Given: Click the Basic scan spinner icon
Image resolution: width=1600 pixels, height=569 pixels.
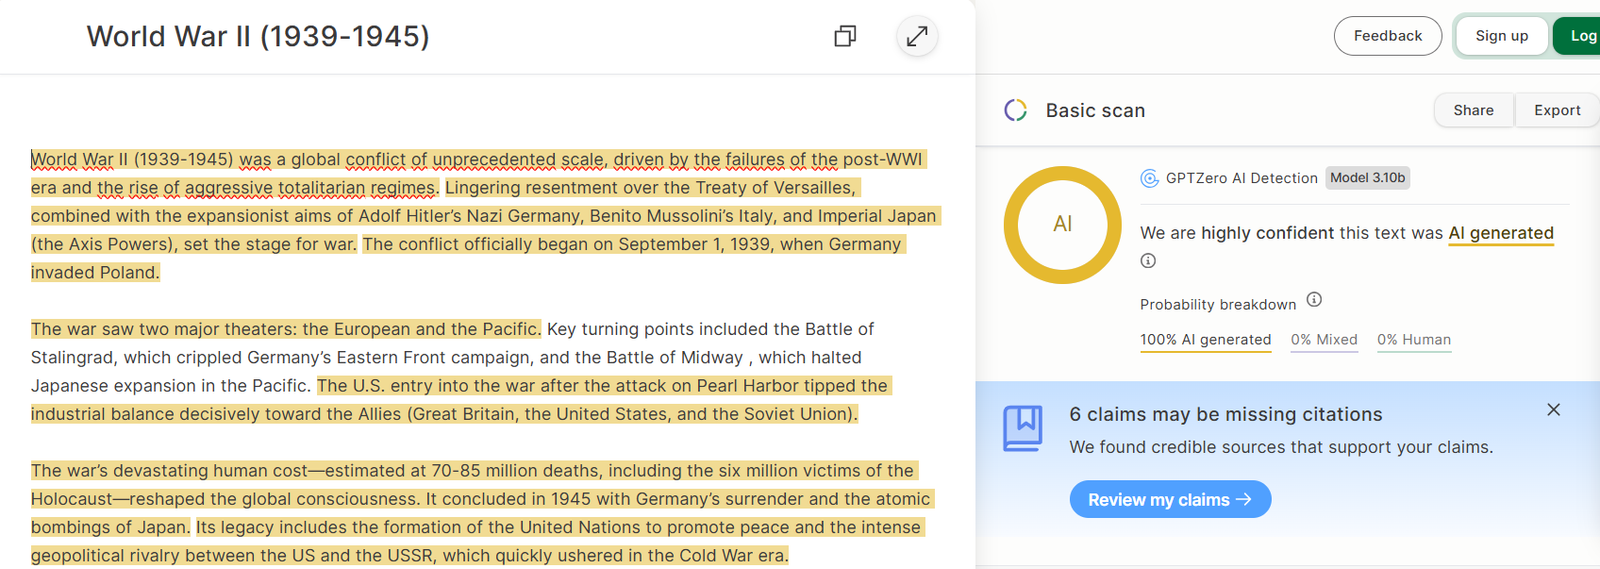Looking at the screenshot, I should coord(1015,110).
